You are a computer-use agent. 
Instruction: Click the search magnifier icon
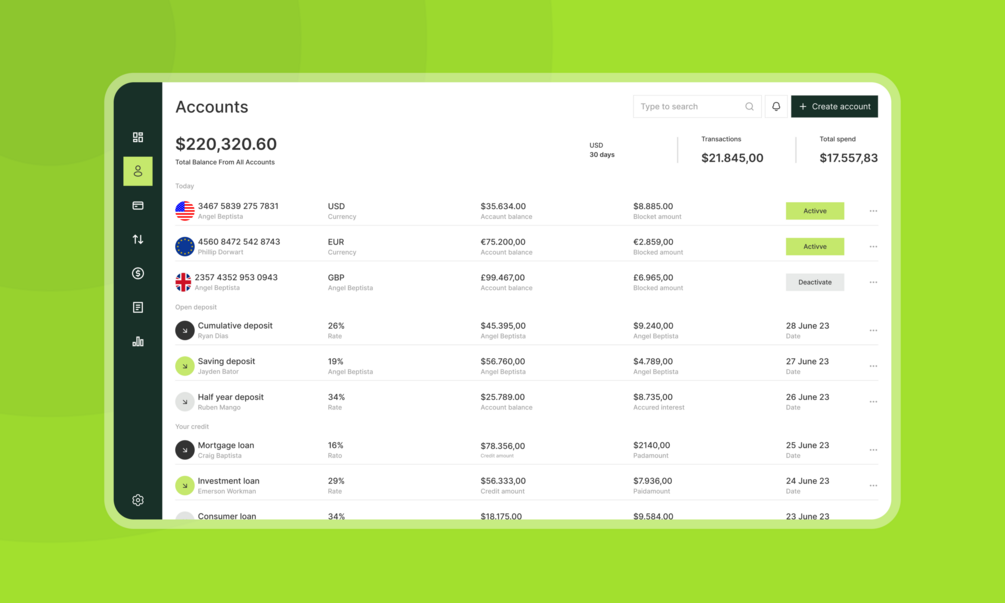(749, 106)
